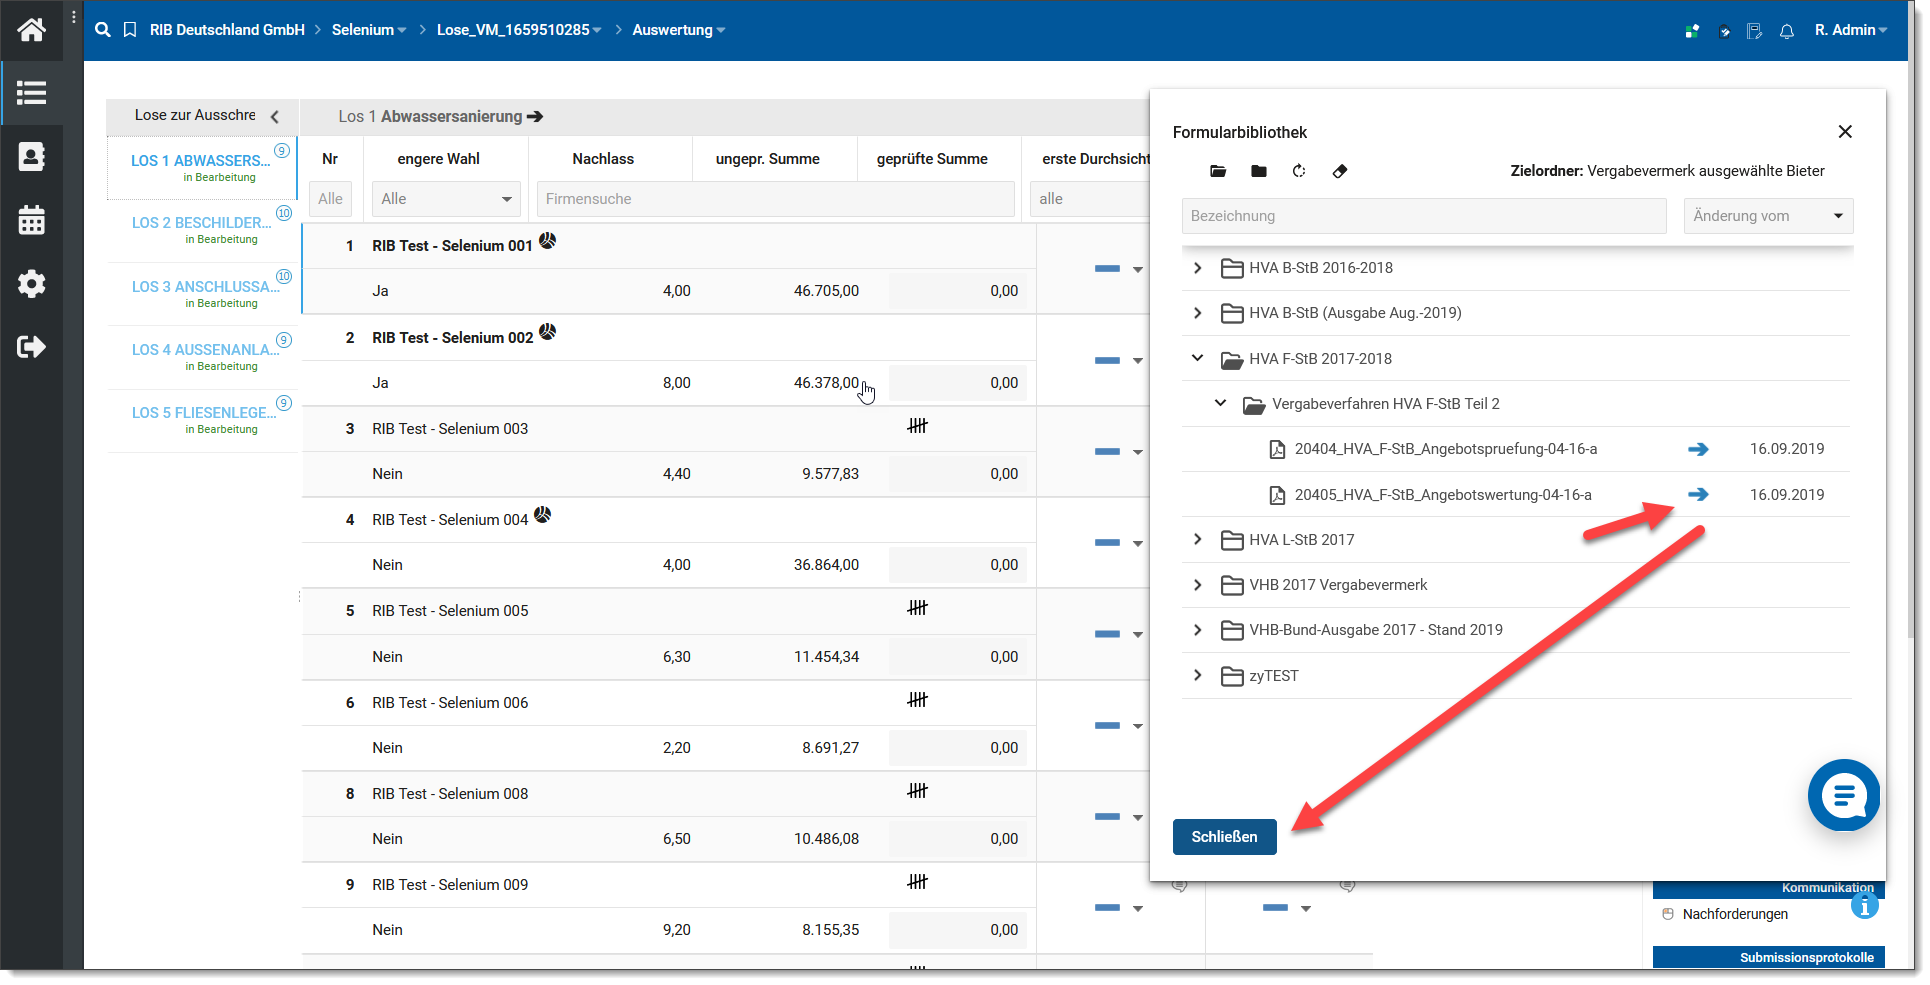Screen dimensions: 1930x985
Task: Expand the VHB 2017 Vergabevermerk folder
Action: coord(1198,585)
